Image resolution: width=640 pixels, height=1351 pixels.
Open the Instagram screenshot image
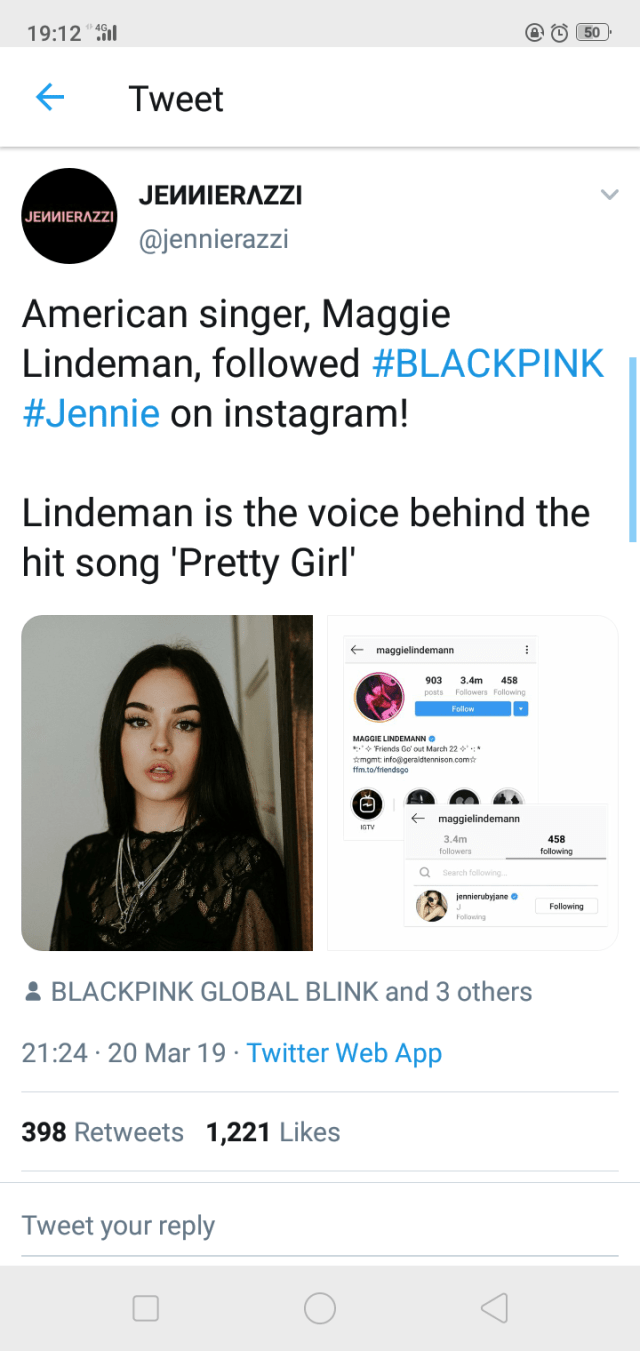(472, 782)
